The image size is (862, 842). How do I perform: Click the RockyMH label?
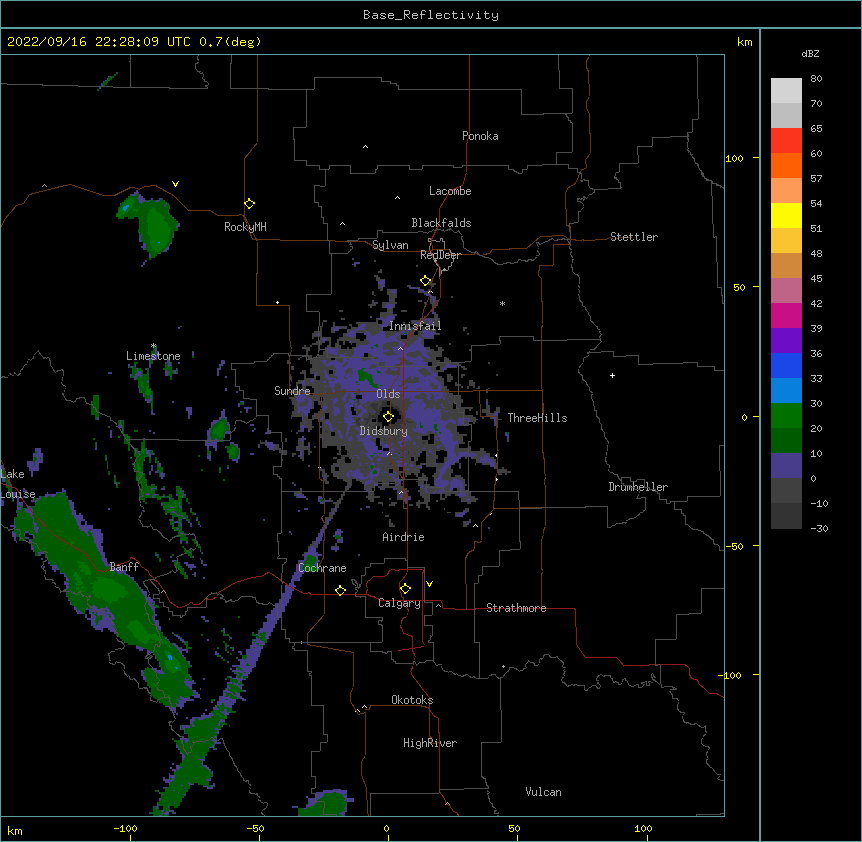tap(245, 227)
